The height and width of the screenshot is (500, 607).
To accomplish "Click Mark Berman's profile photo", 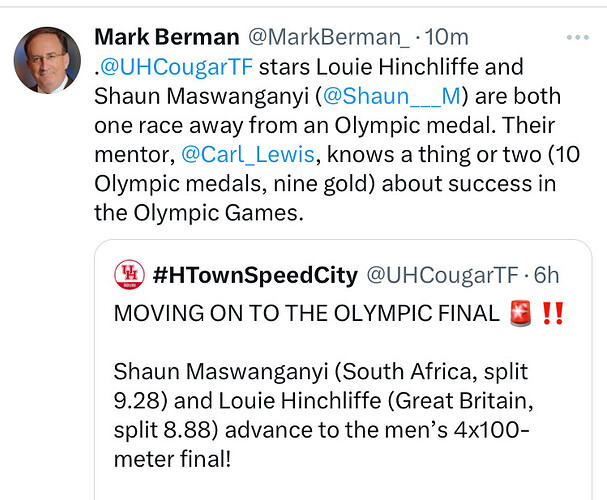I will 46,59.
